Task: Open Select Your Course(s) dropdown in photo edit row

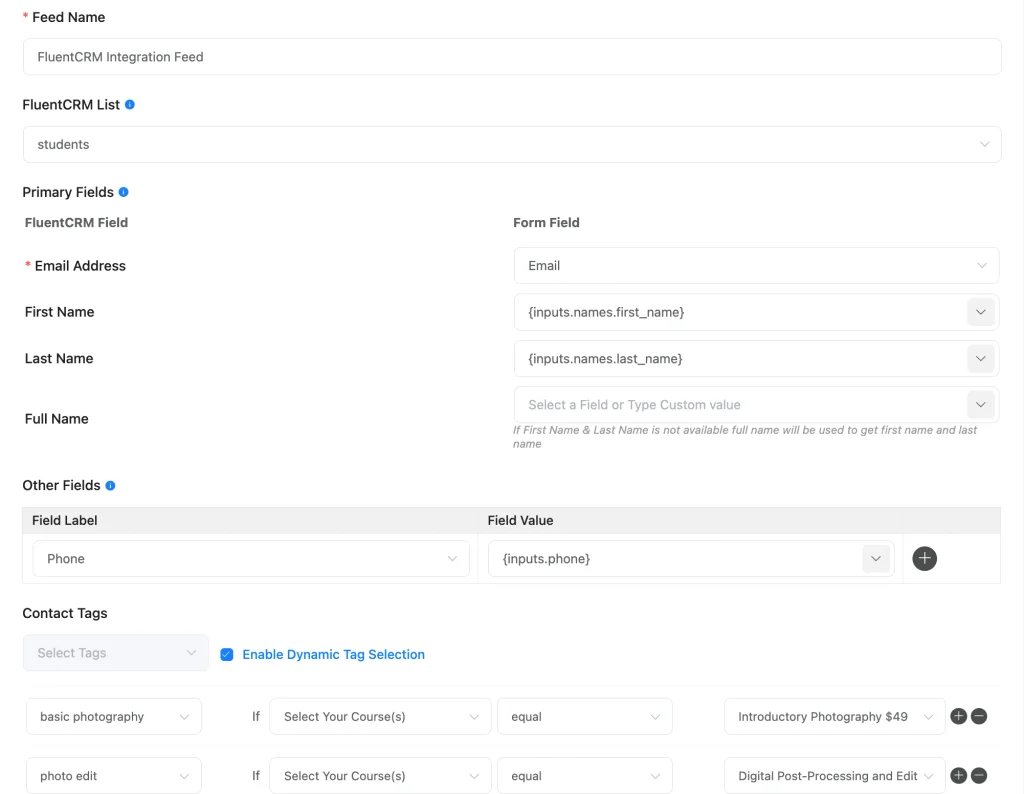Action: [380, 776]
